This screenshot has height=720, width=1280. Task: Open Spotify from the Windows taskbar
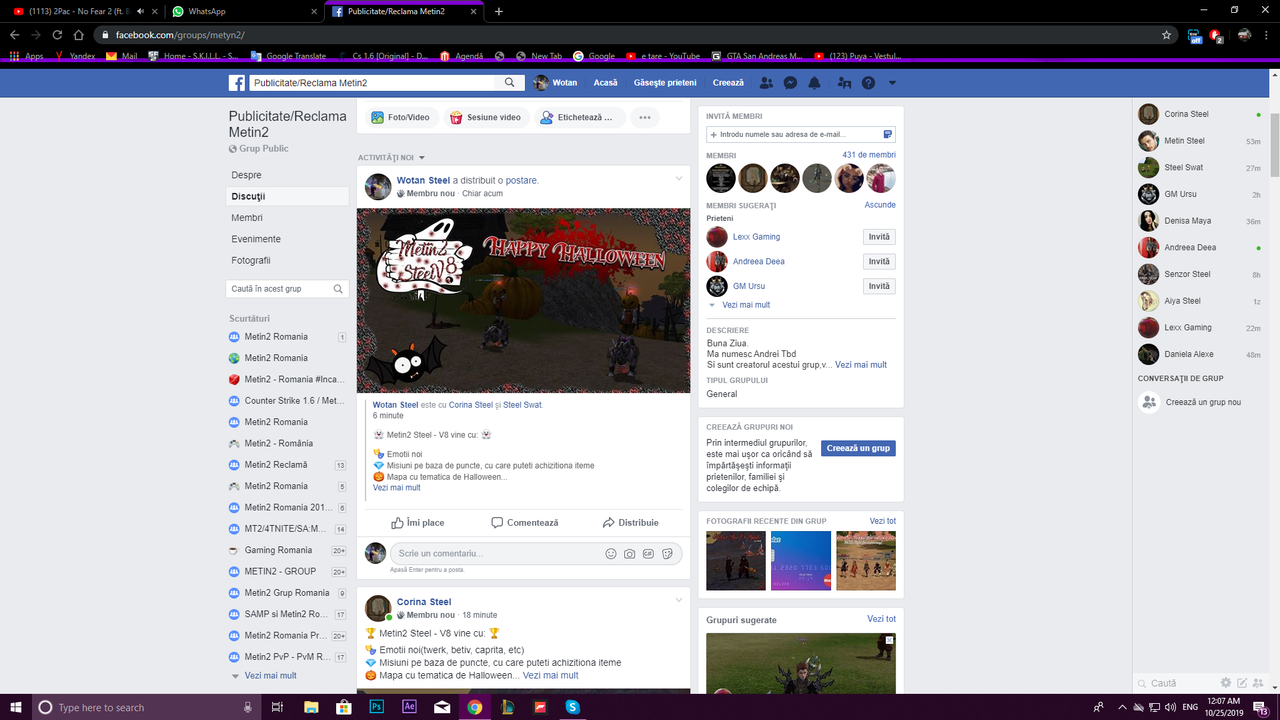[x=572, y=707]
